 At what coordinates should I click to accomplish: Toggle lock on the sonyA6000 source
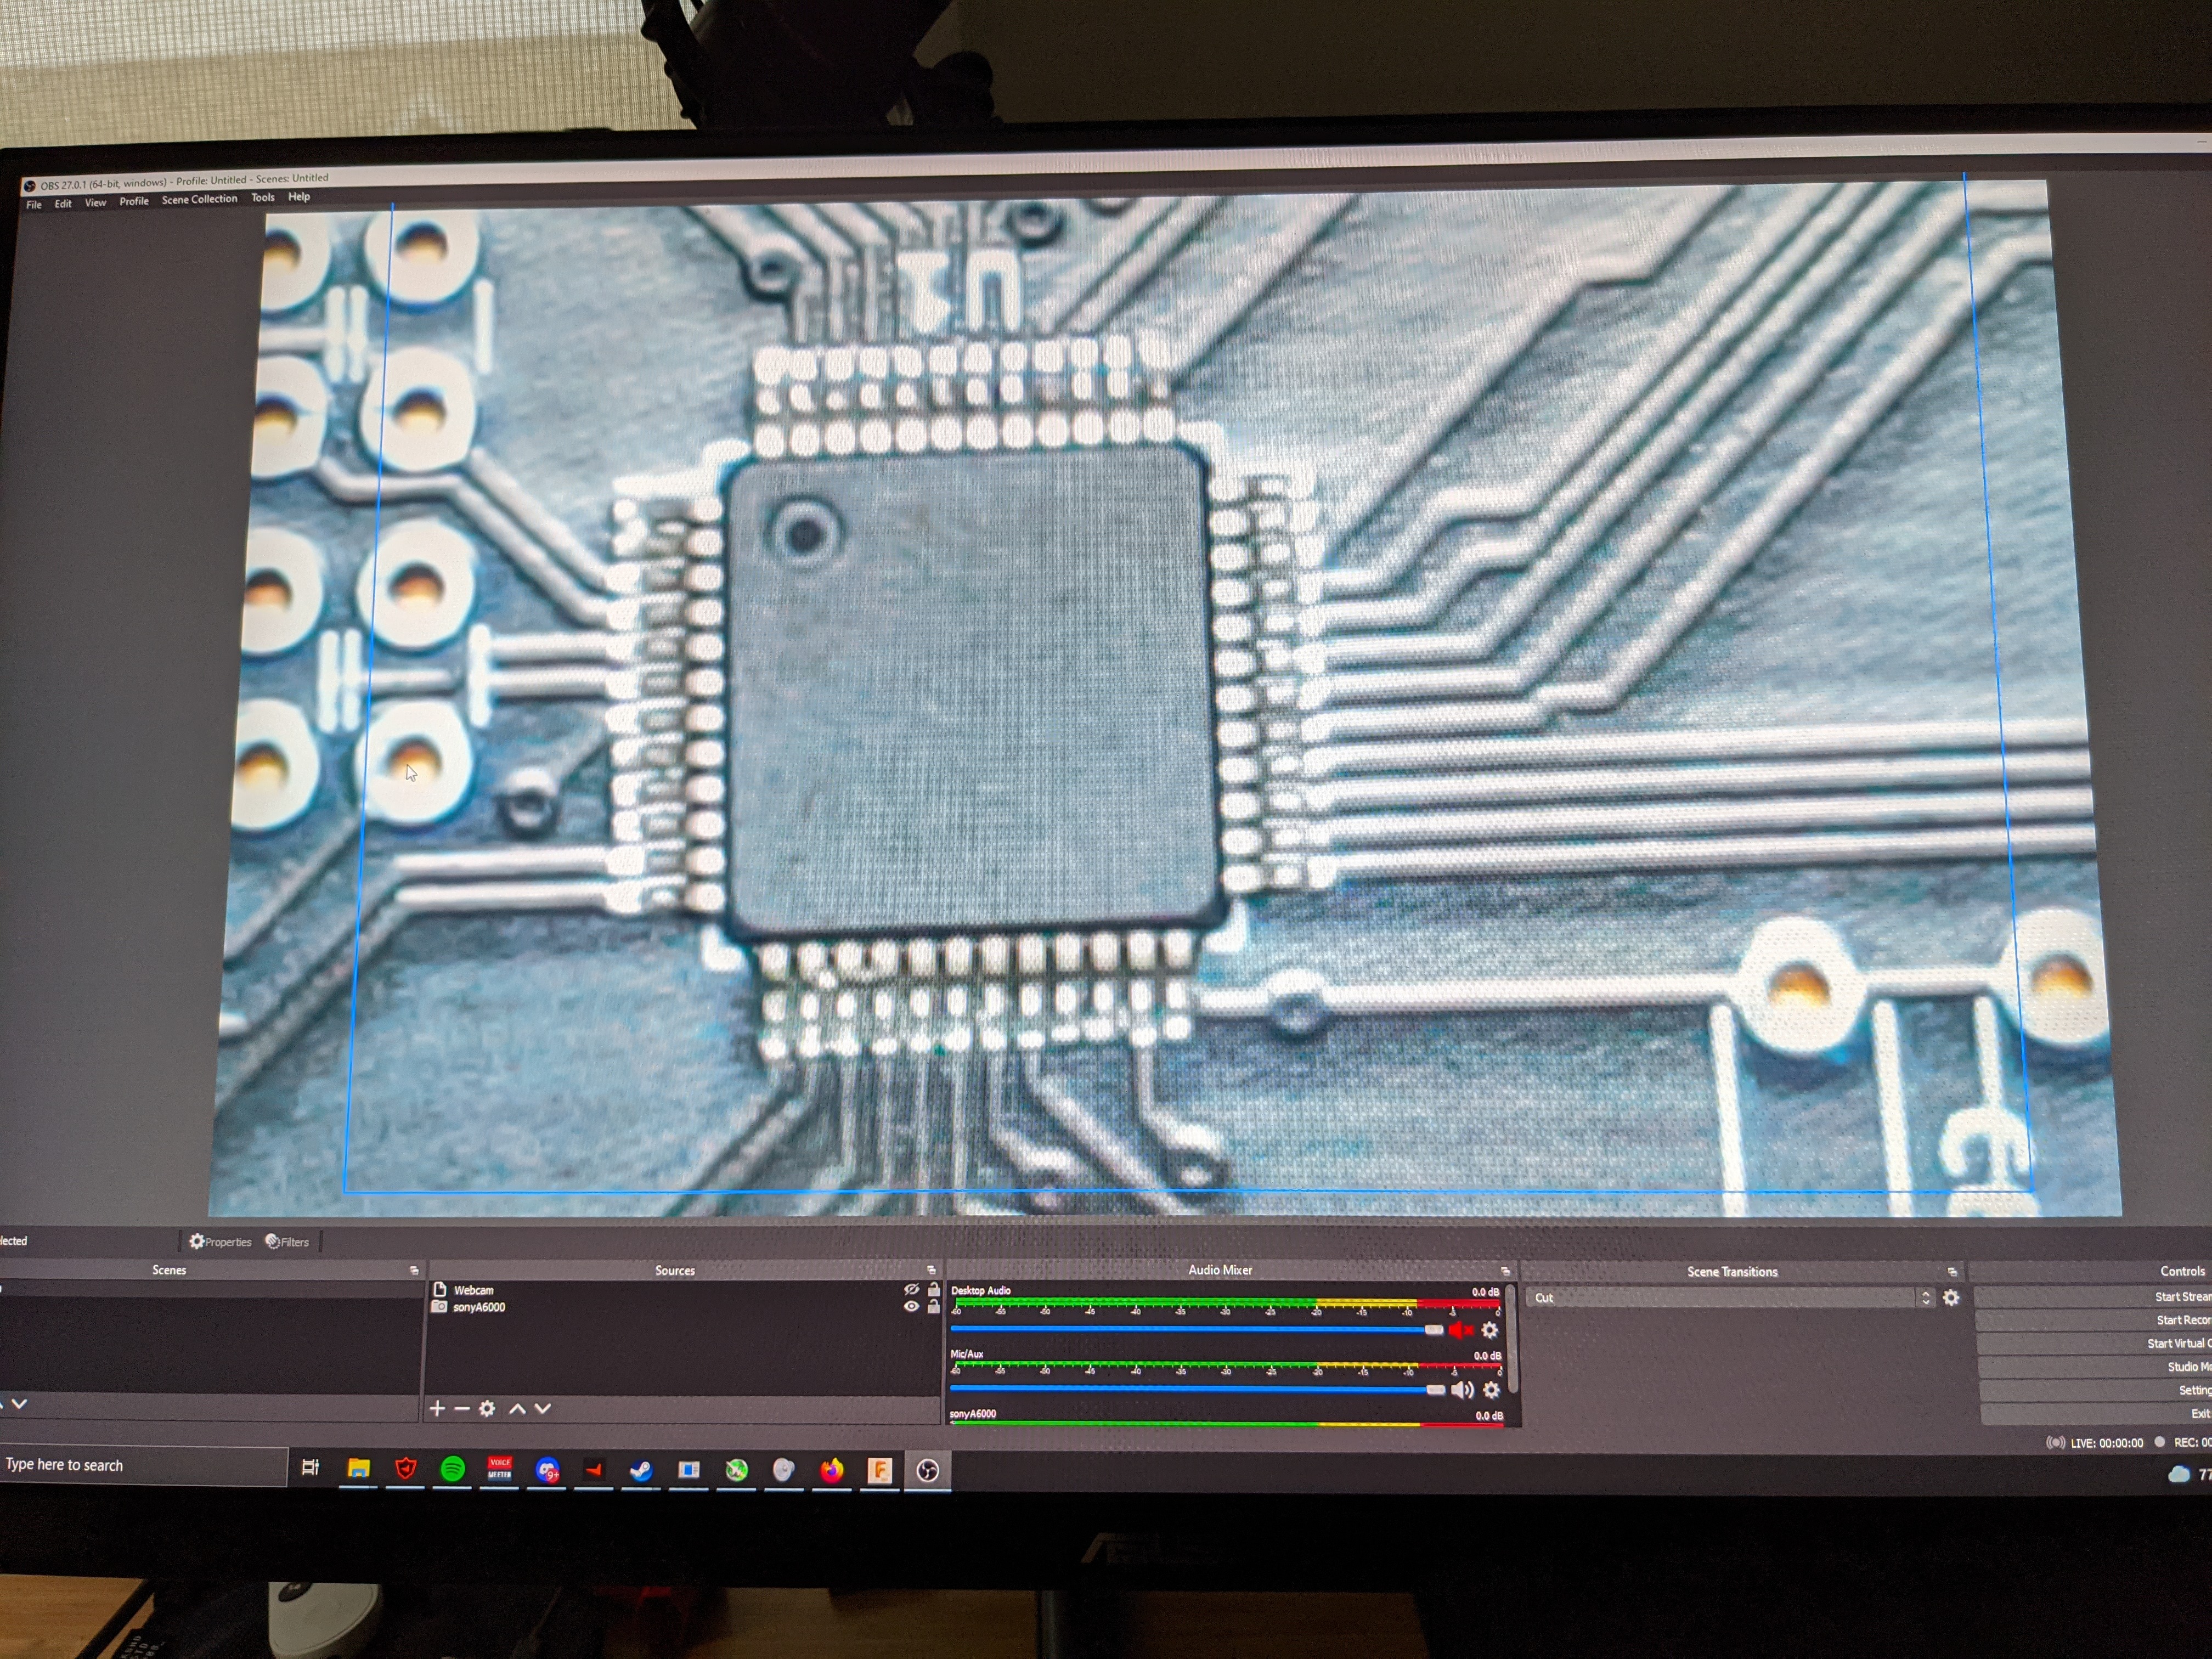click(x=934, y=1306)
